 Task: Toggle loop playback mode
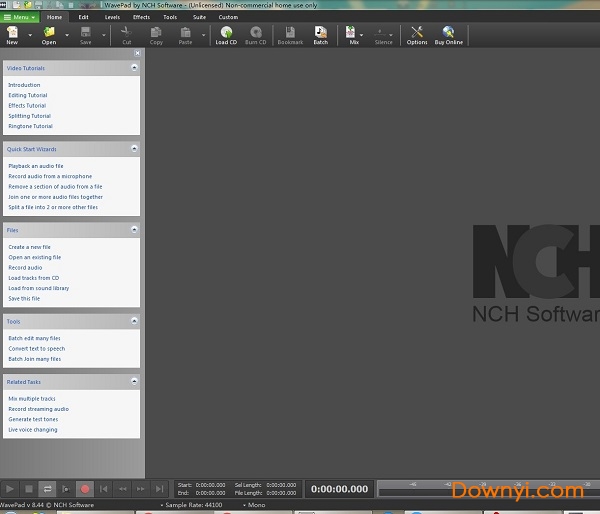47,489
